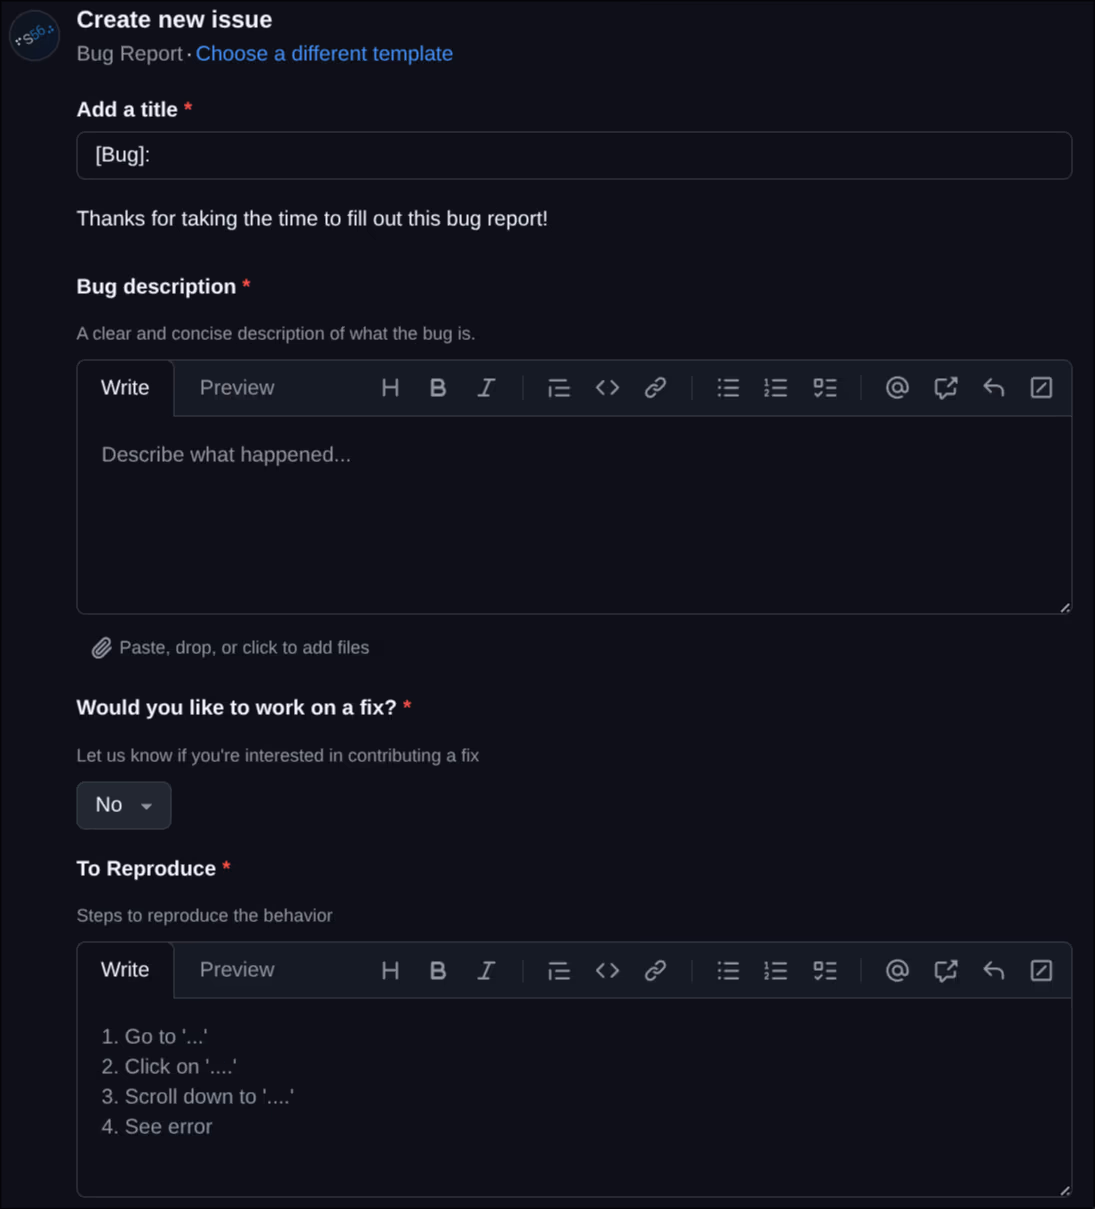Insert a code block in To Reproduce editor

click(x=607, y=970)
